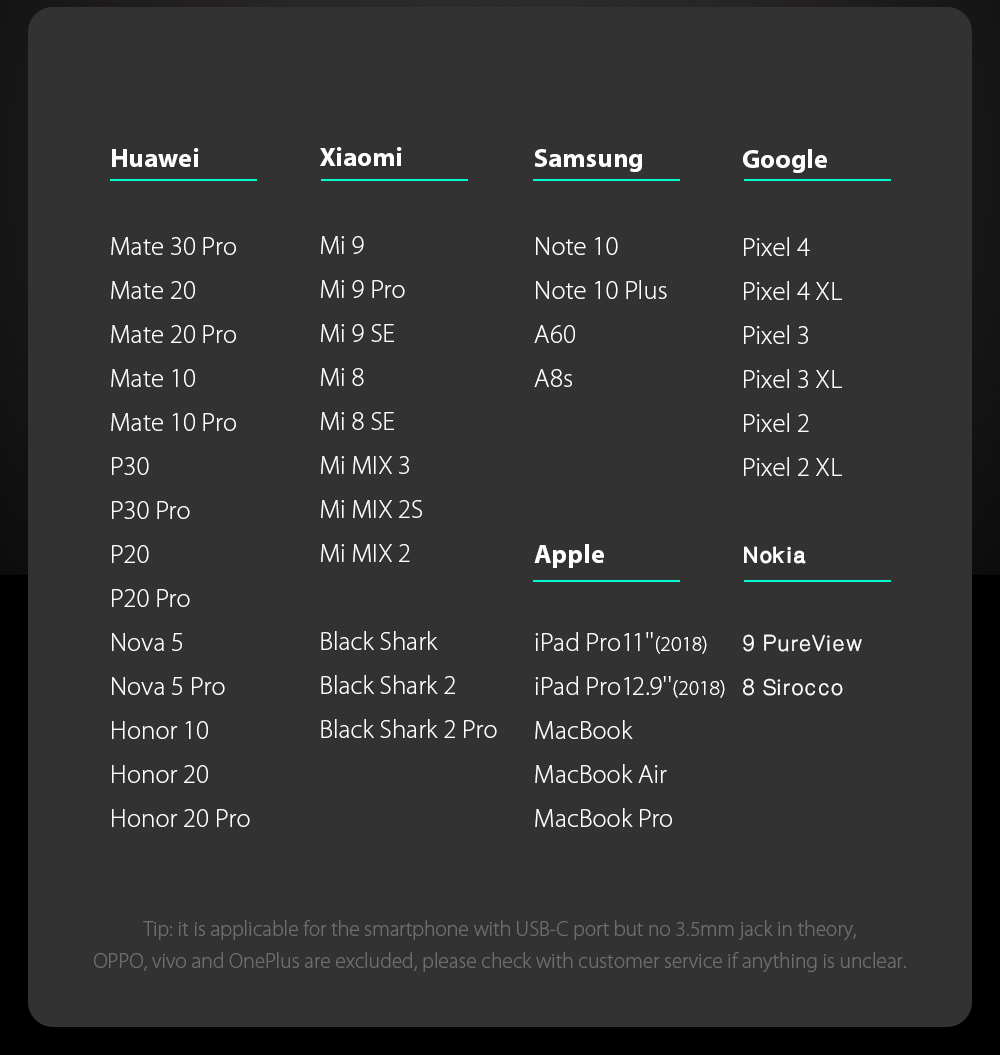1000x1055 pixels.
Task: Click the Apple section heading
Action: (x=569, y=555)
